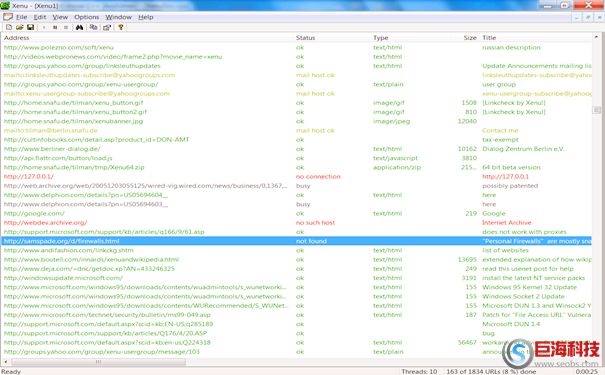Select the http://webdev.archive.org/ row
The height and width of the screenshot is (375, 605).
(x=296, y=223)
